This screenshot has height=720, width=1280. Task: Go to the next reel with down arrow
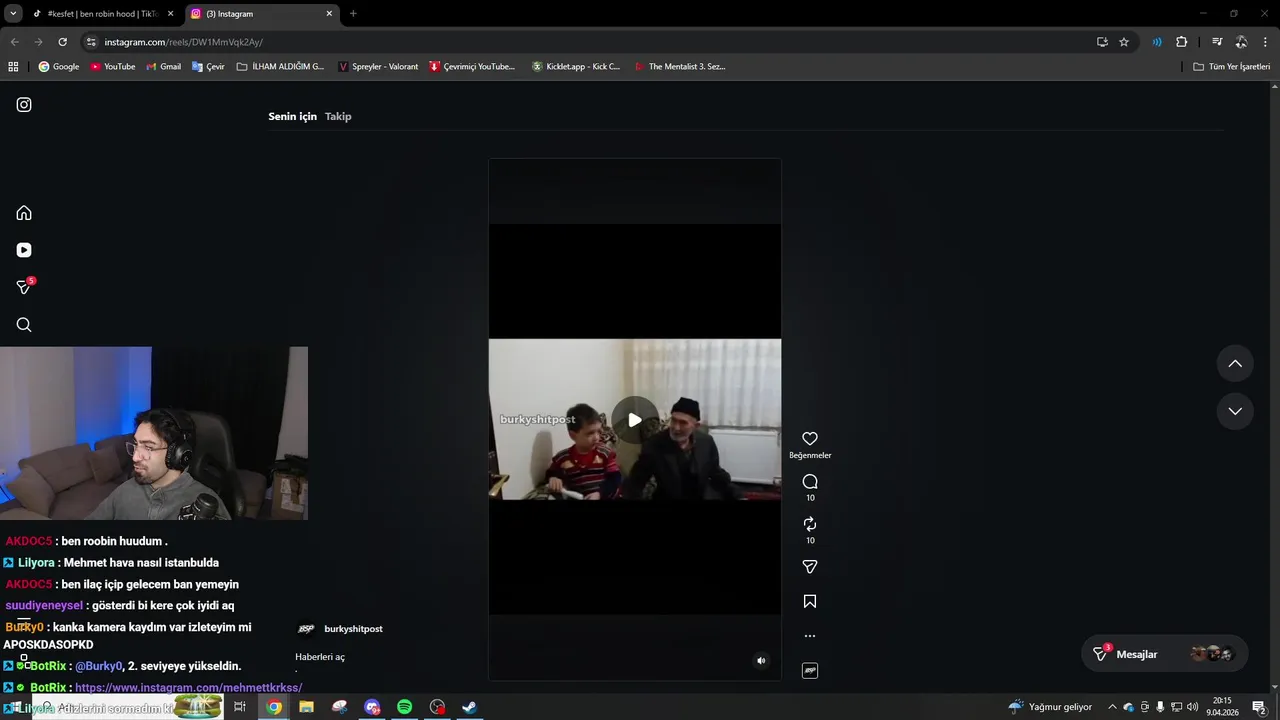point(1235,411)
